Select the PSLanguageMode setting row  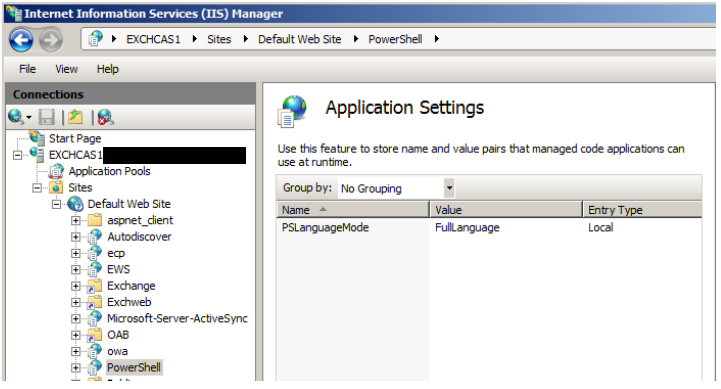coord(489,228)
